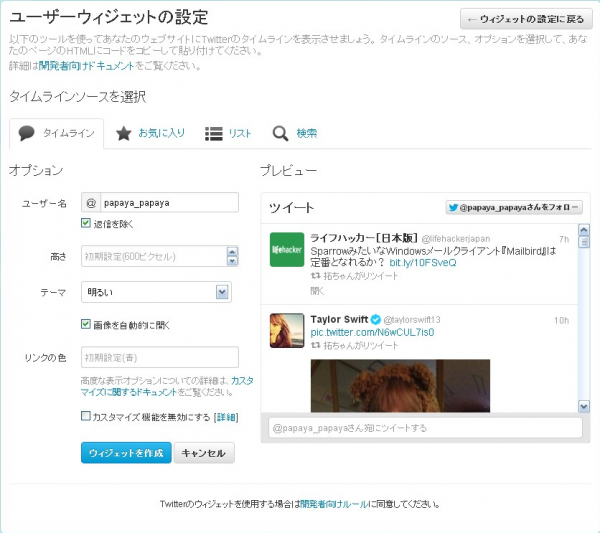Switch to the タイムライン tab
This screenshot has width=600, height=533.
(56, 134)
